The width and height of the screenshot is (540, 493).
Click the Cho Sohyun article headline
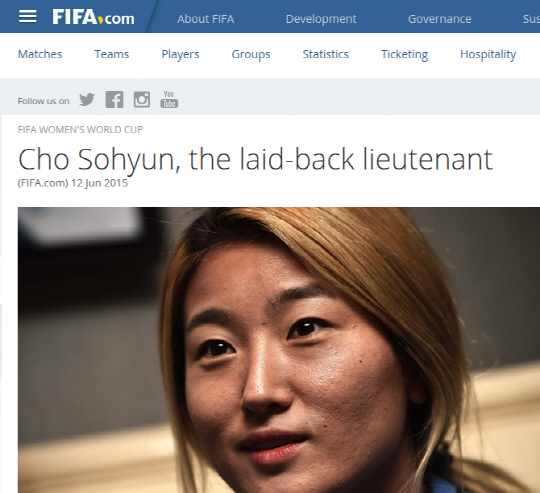255,159
